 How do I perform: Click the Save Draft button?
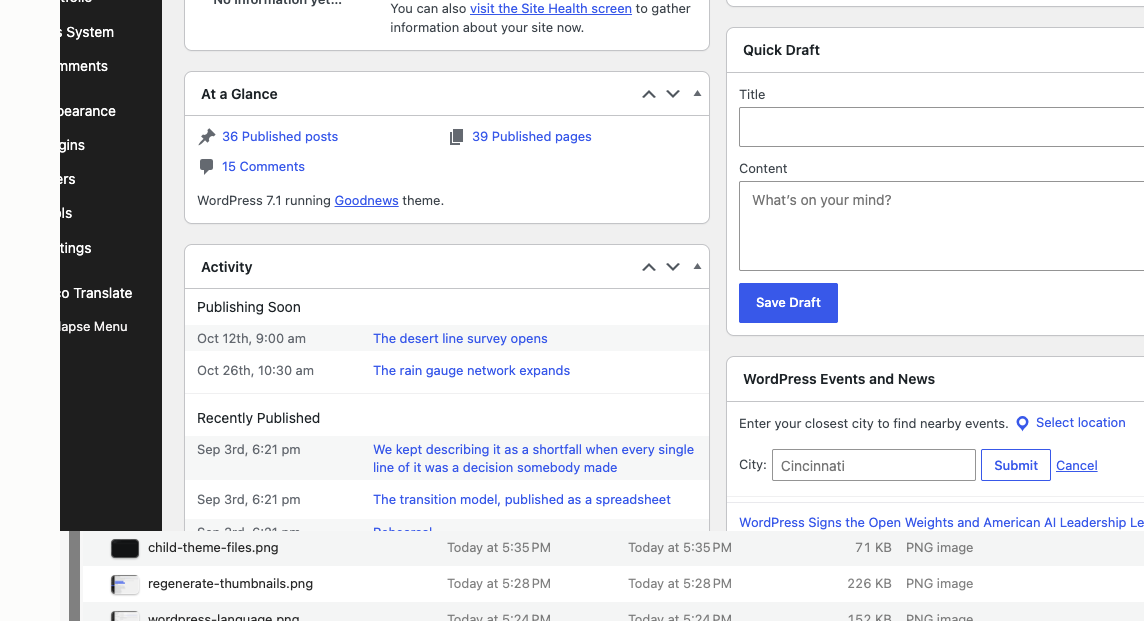coord(788,303)
